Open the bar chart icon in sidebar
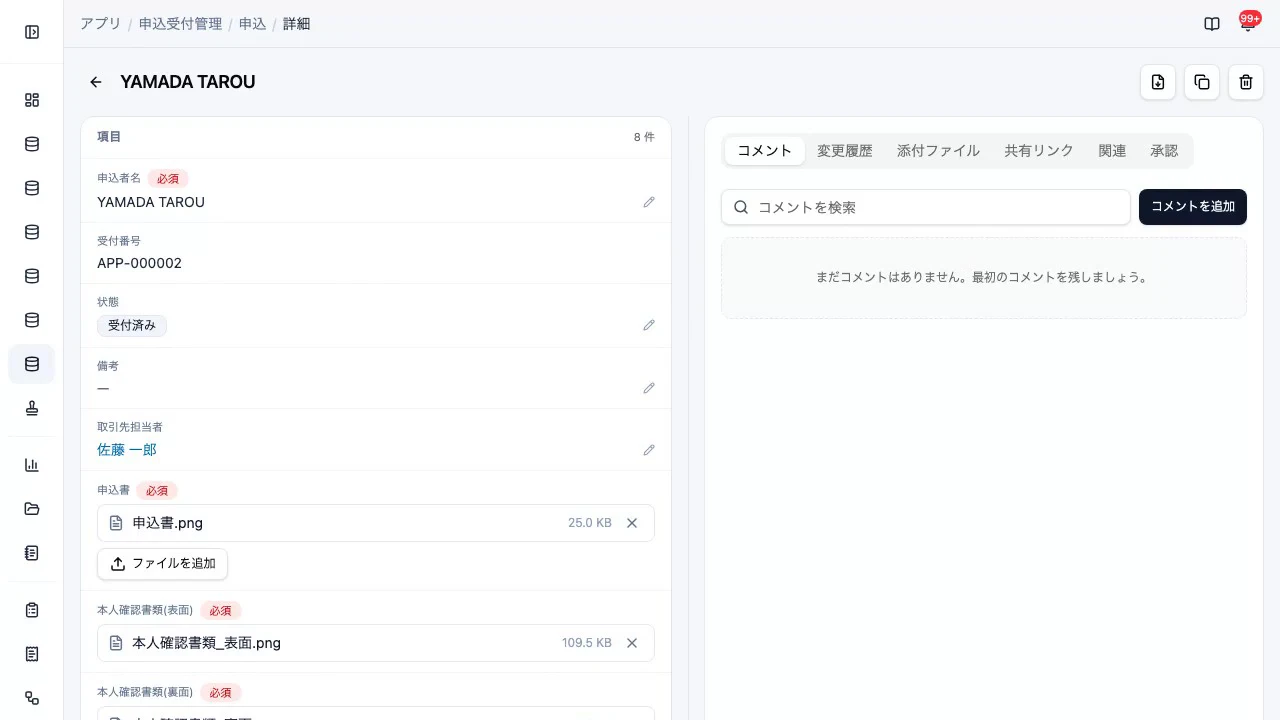Screen dimensions: 1280x720 (32, 465)
